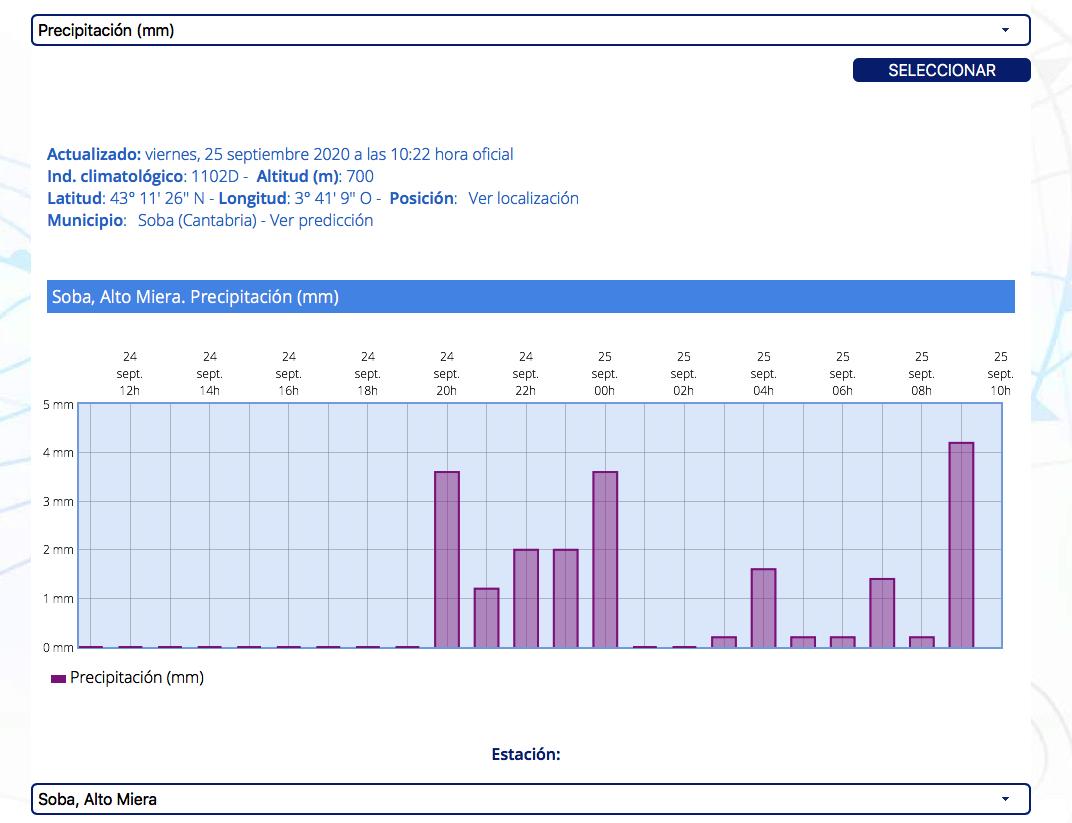Open the Soba (Cantabria) municipality link

(x=197, y=220)
